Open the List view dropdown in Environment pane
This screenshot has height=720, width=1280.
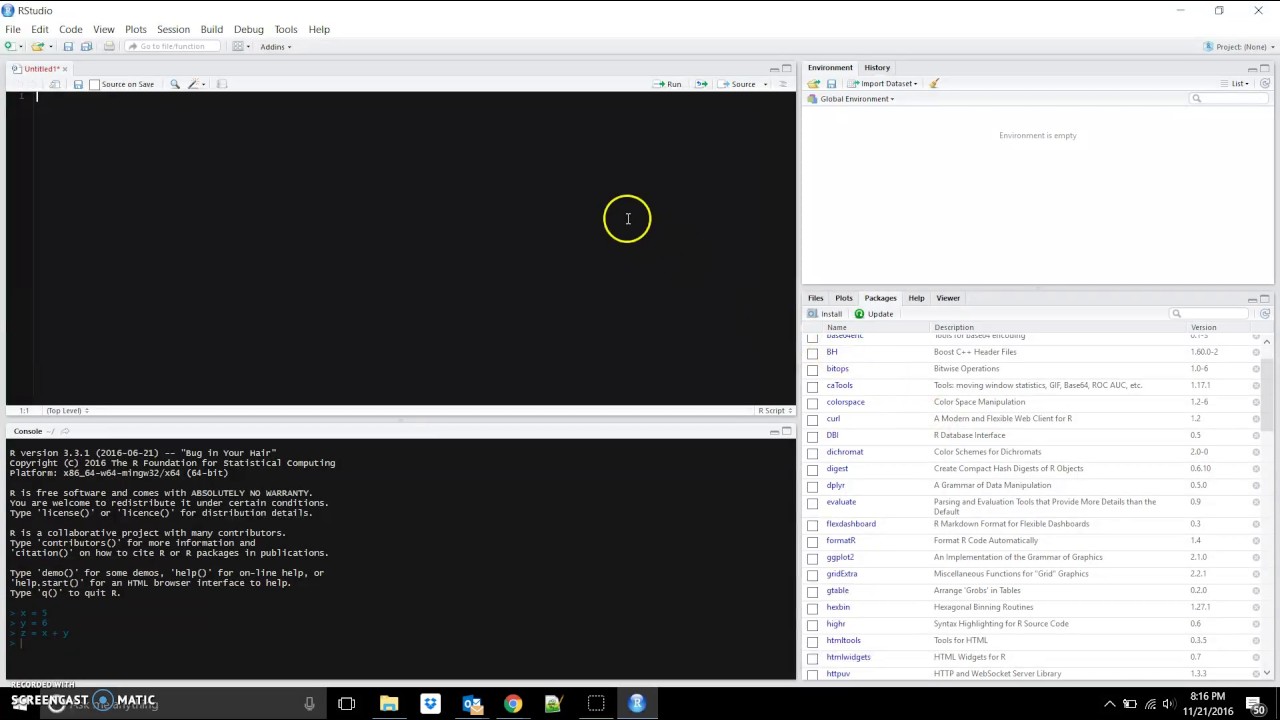1235,84
